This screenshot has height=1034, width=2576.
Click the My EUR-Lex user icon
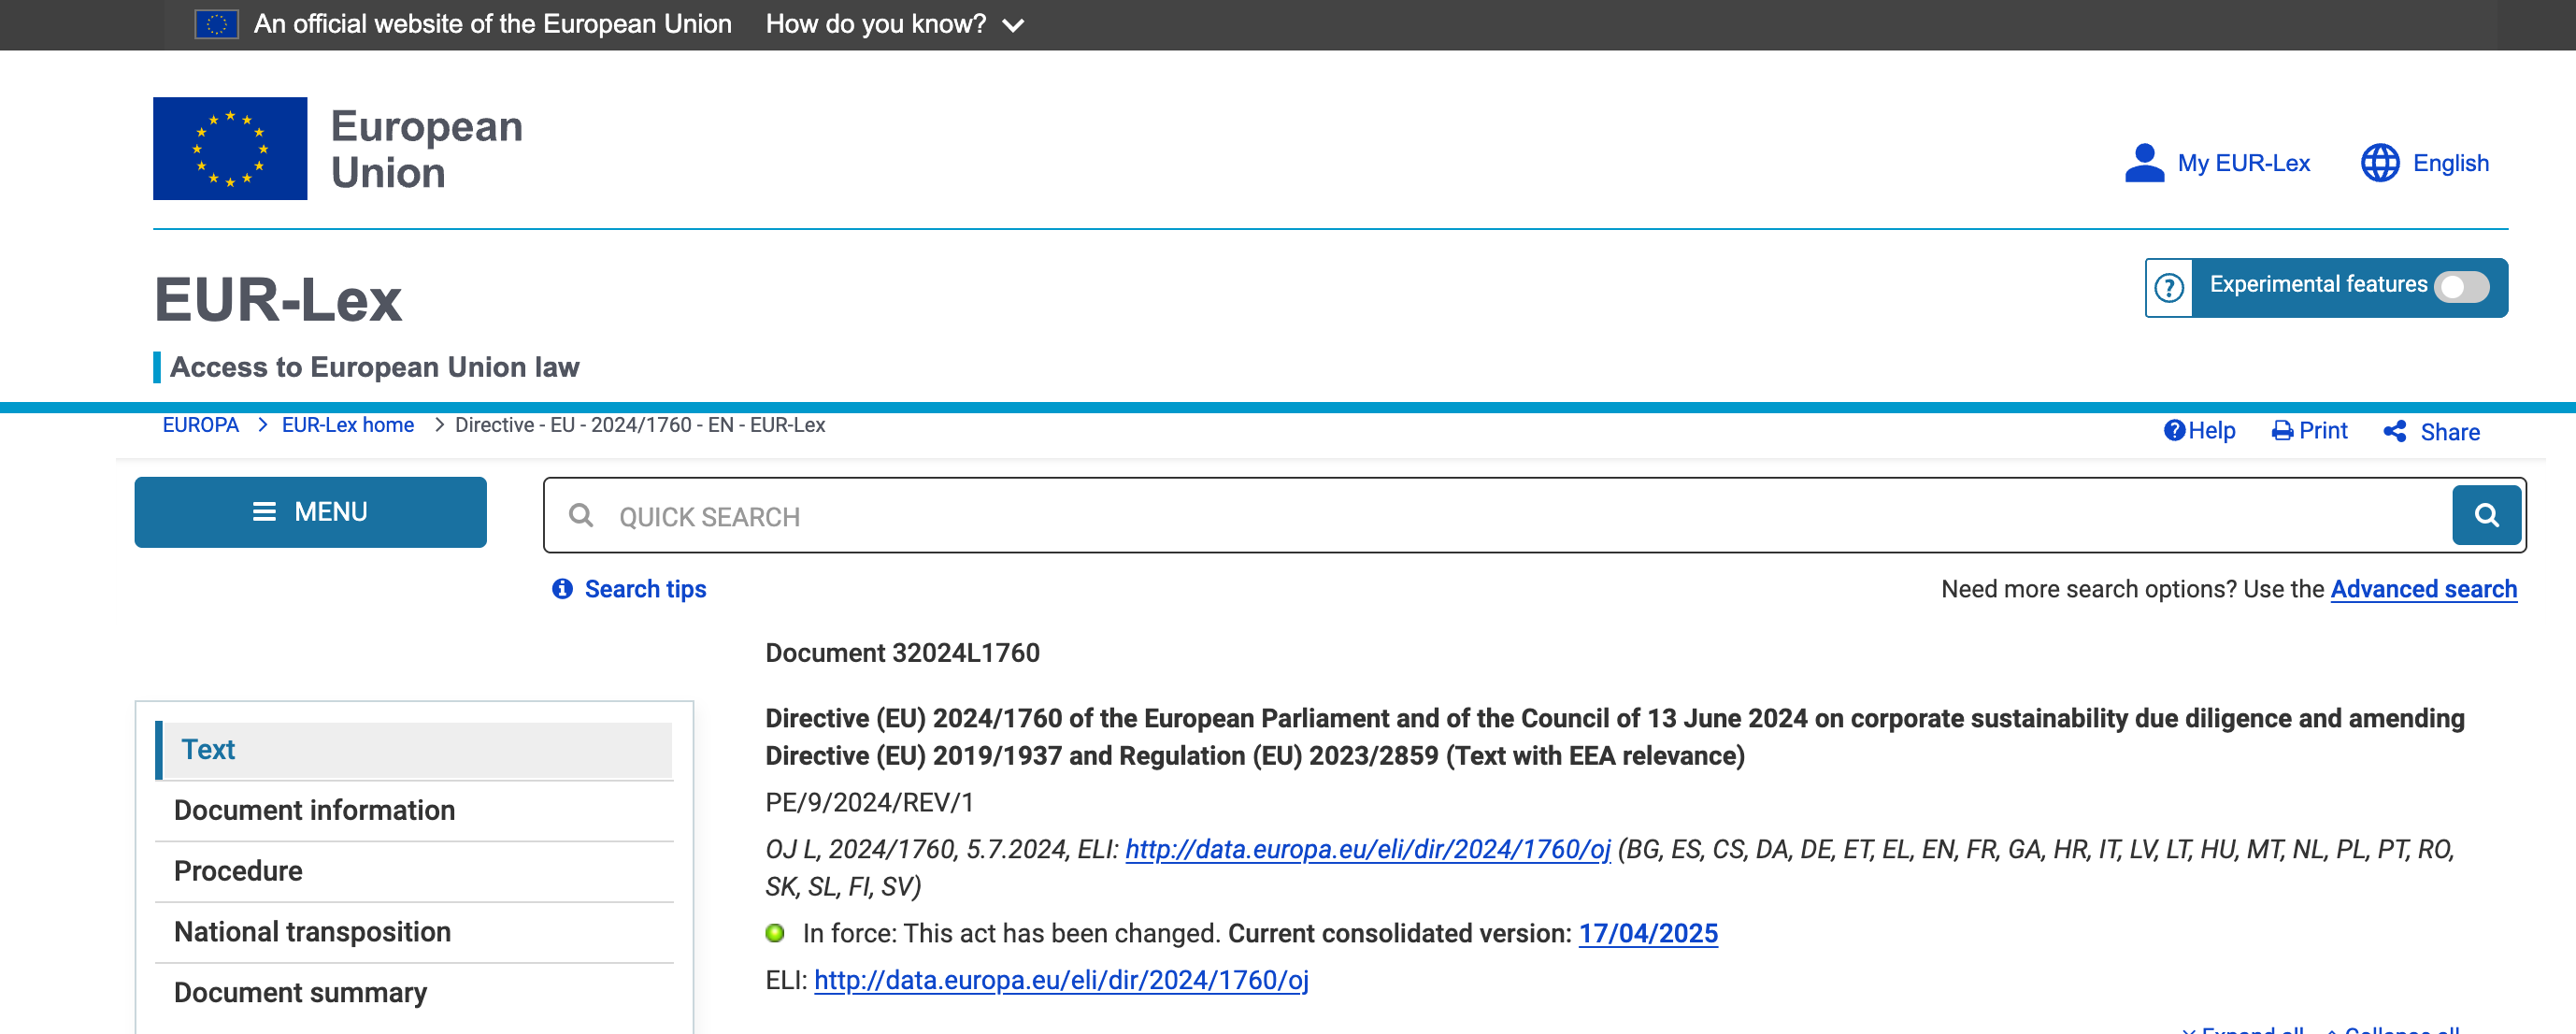(x=2143, y=163)
